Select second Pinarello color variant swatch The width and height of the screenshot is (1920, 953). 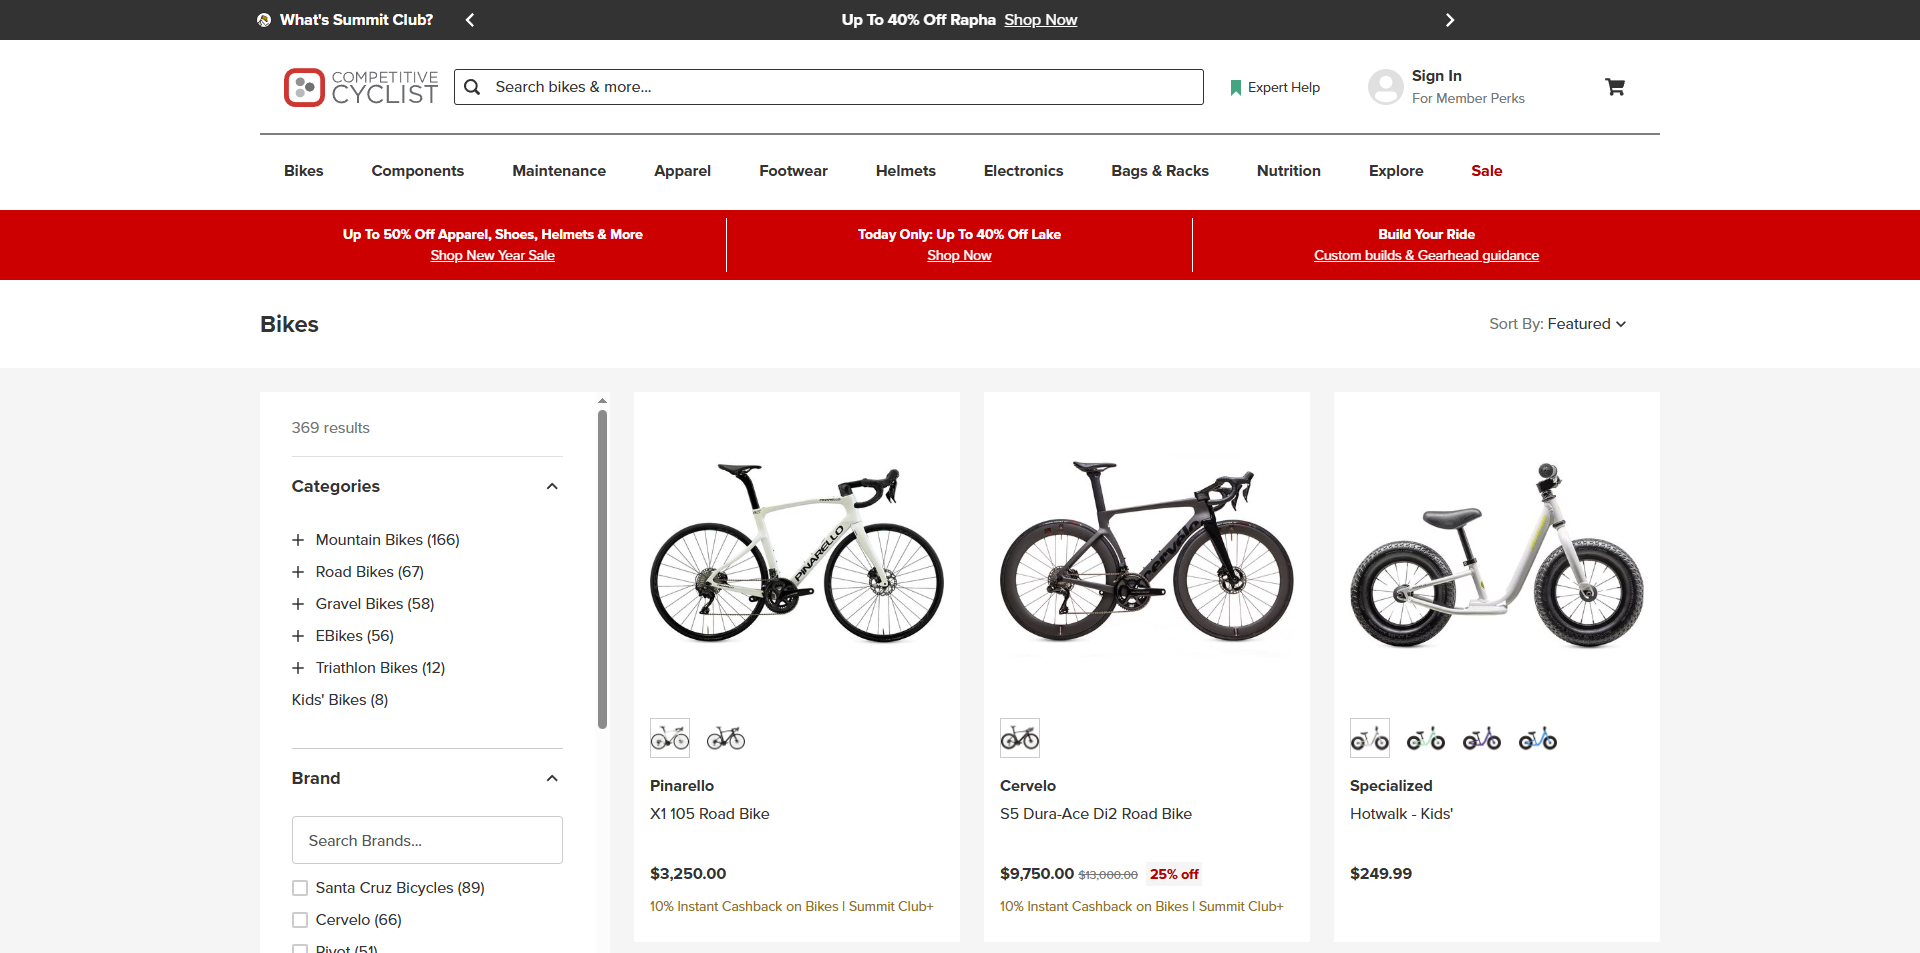726,738
